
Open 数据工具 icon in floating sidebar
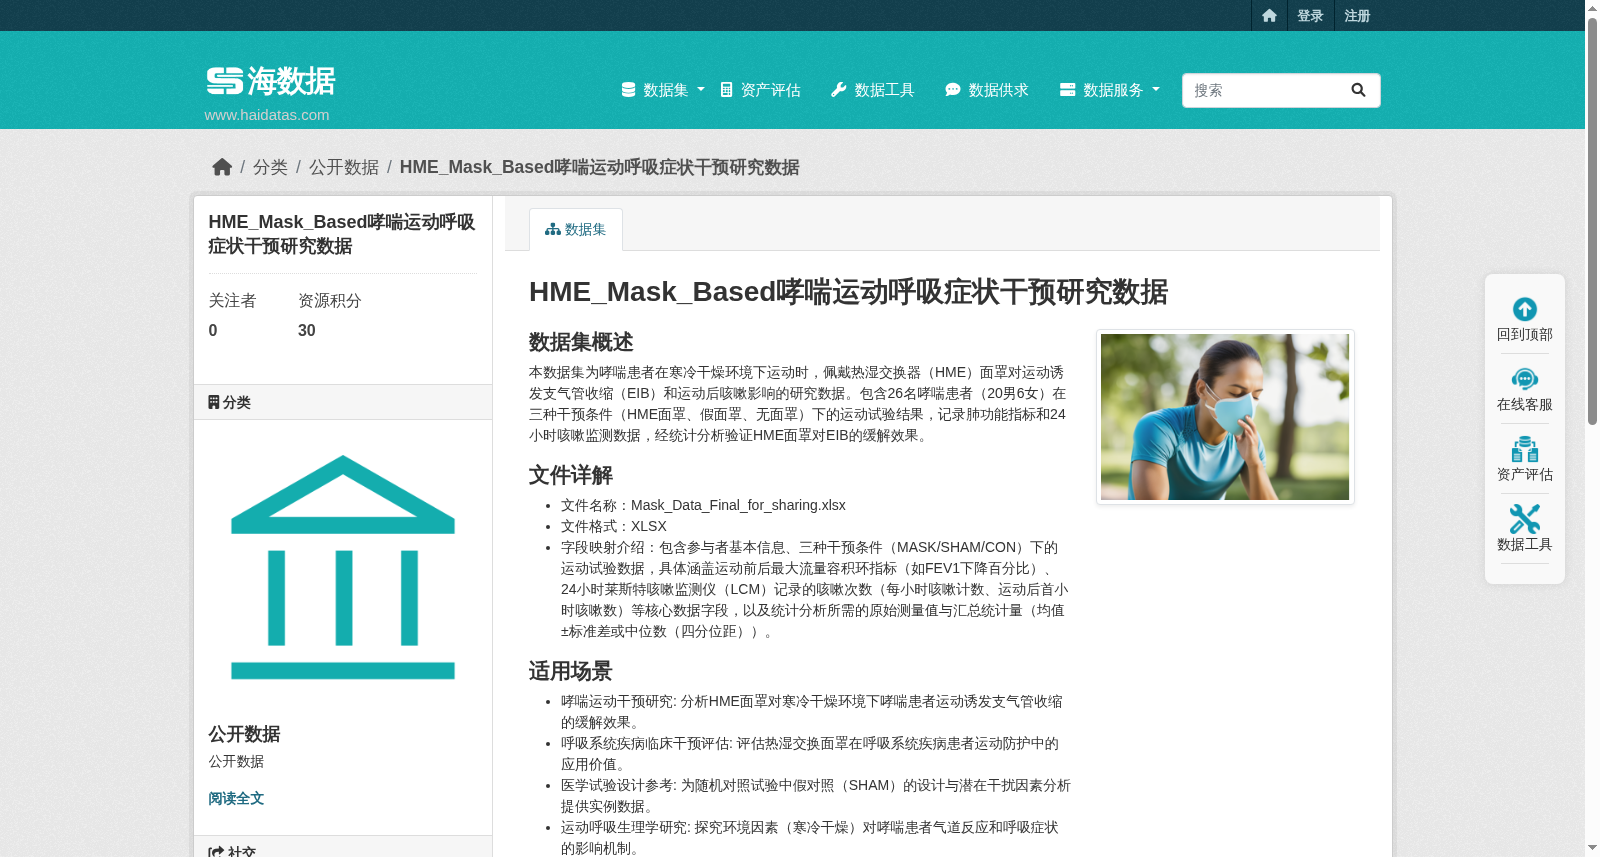[1525, 519]
